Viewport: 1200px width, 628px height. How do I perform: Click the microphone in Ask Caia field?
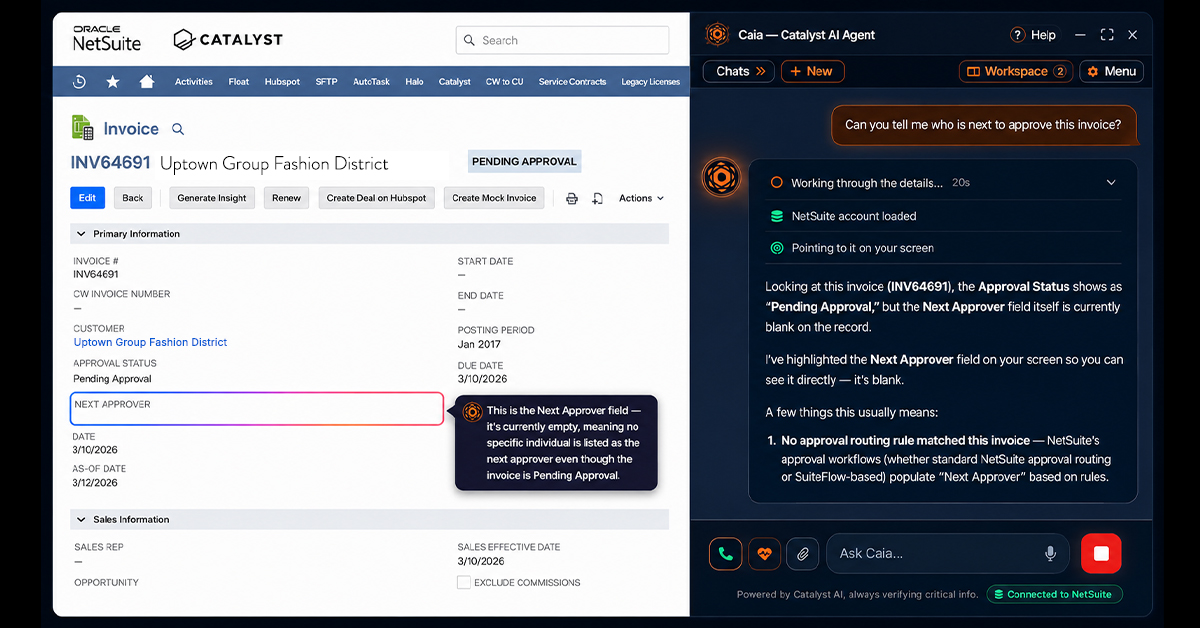point(1050,553)
